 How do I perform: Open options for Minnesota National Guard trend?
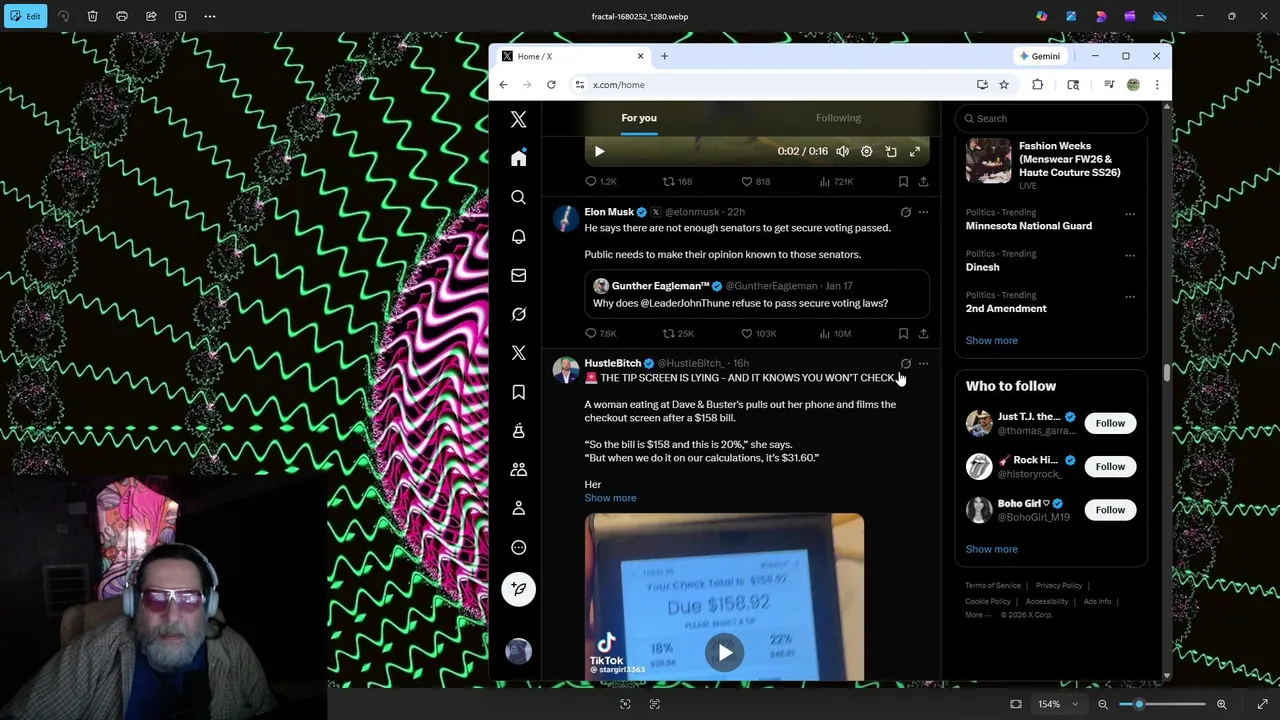coord(1130,214)
